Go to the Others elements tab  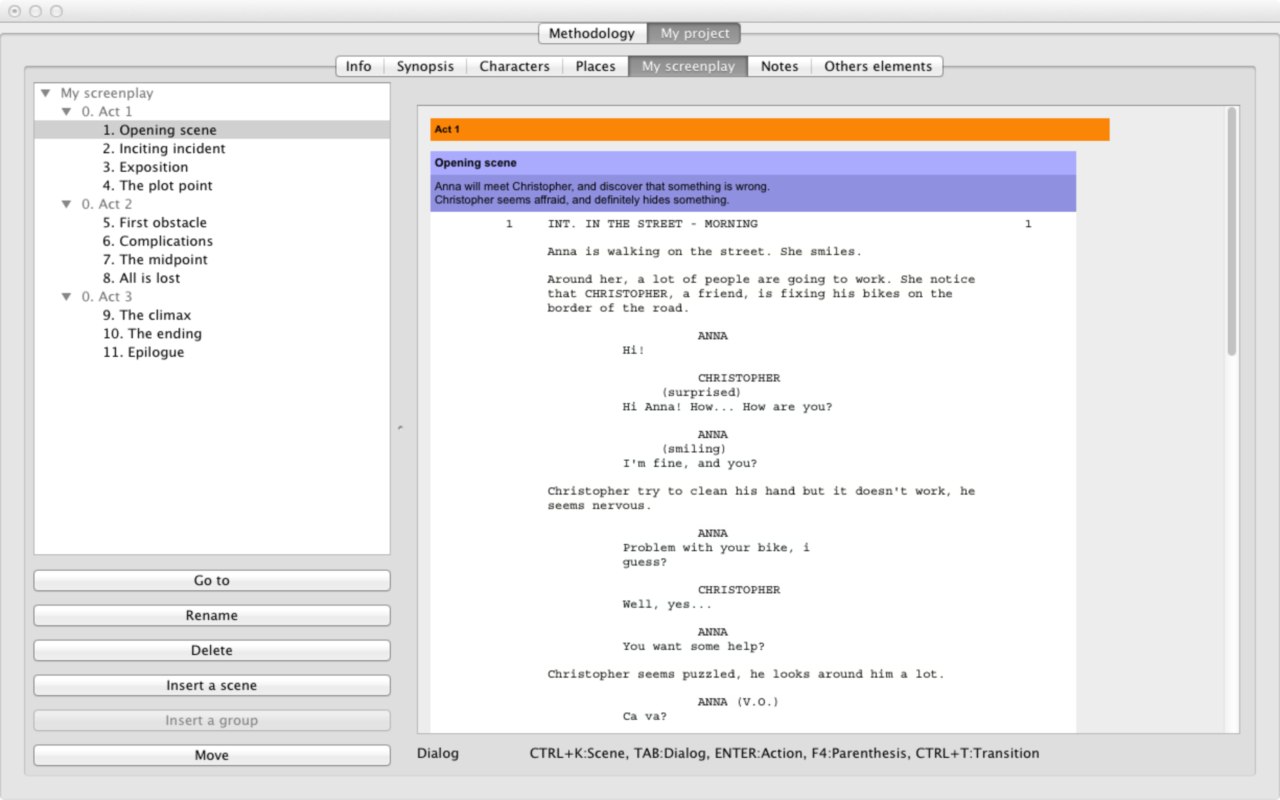tap(877, 66)
